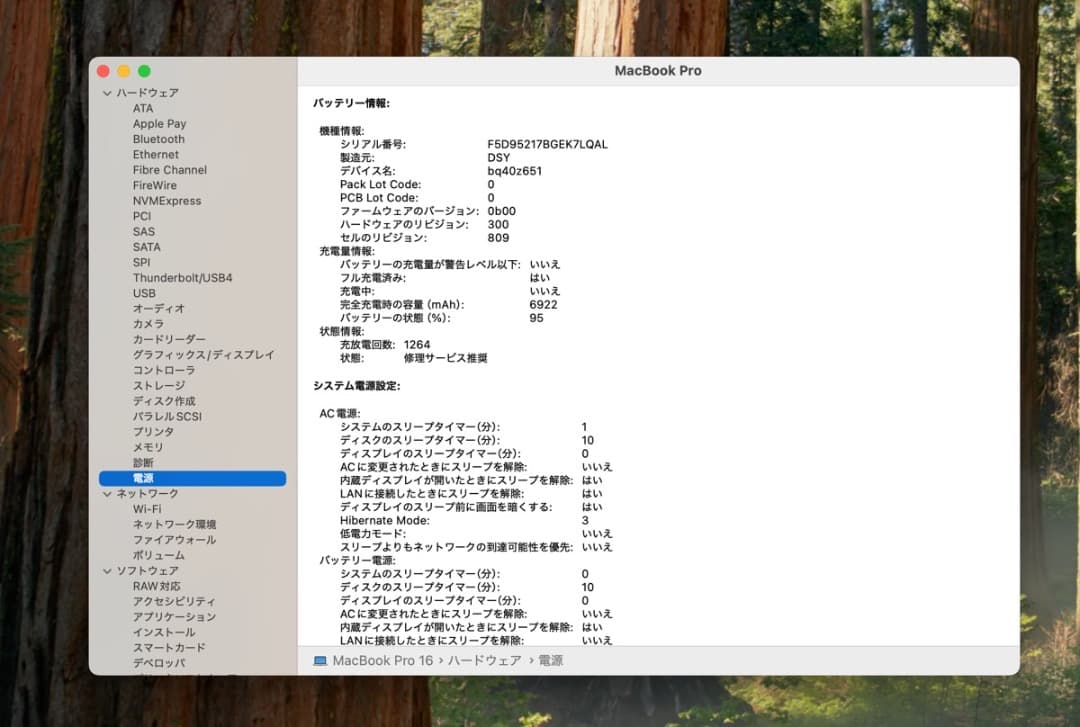
Task: Collapse the ハードウェア category triangle
Action: tap(107, 92)
